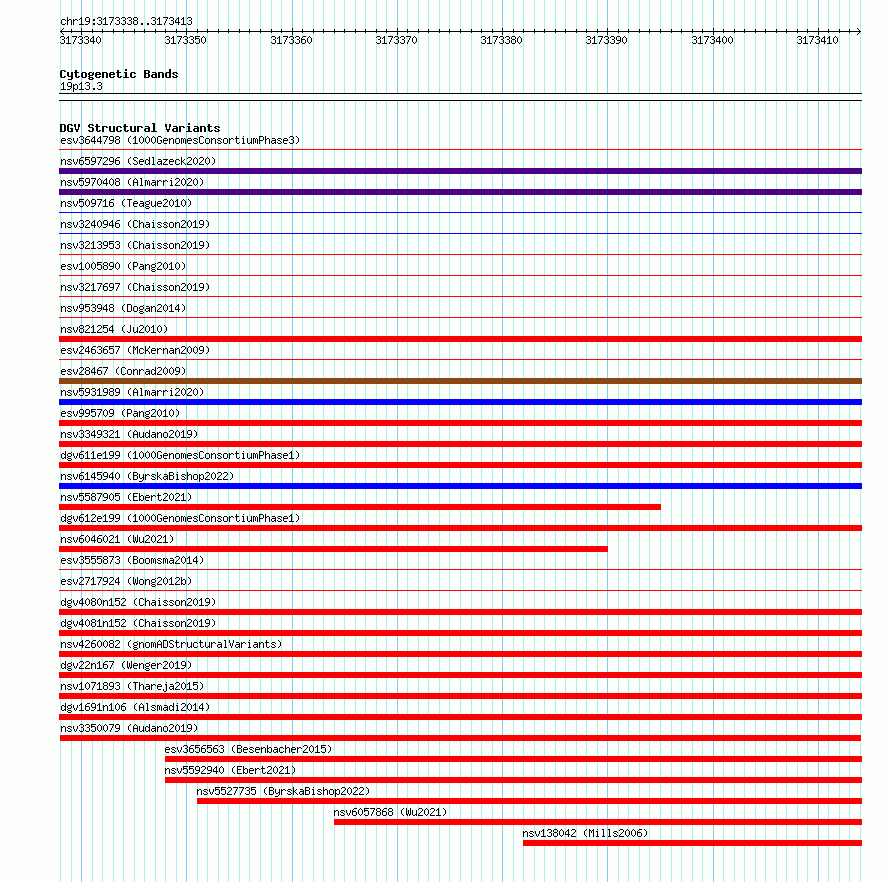Open esv2463657 (McKernan2009) variant
This screenshot has width=890, height=882.
coord(135,350)
